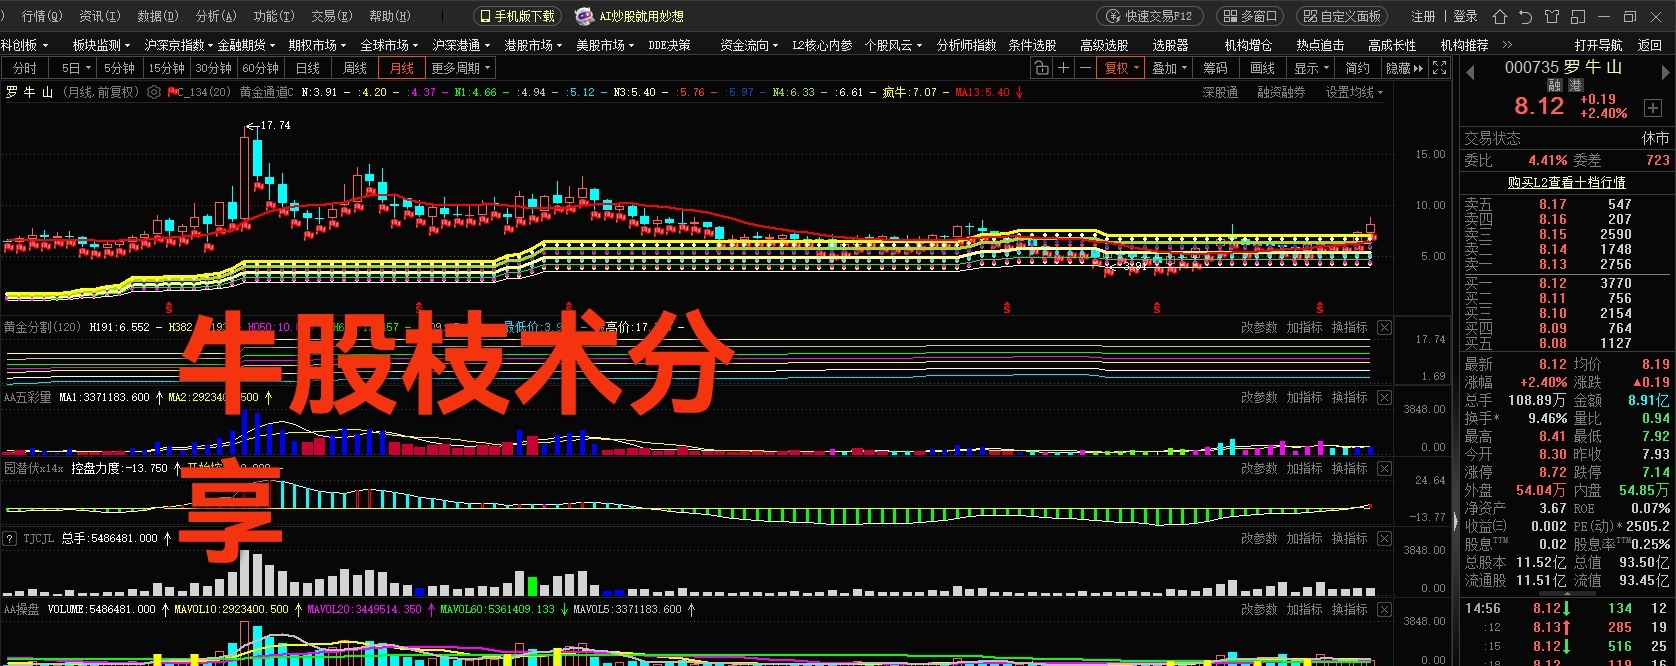Toggle the chart lock icon
1676x666 pixels.
click(x=1042, y=68)
